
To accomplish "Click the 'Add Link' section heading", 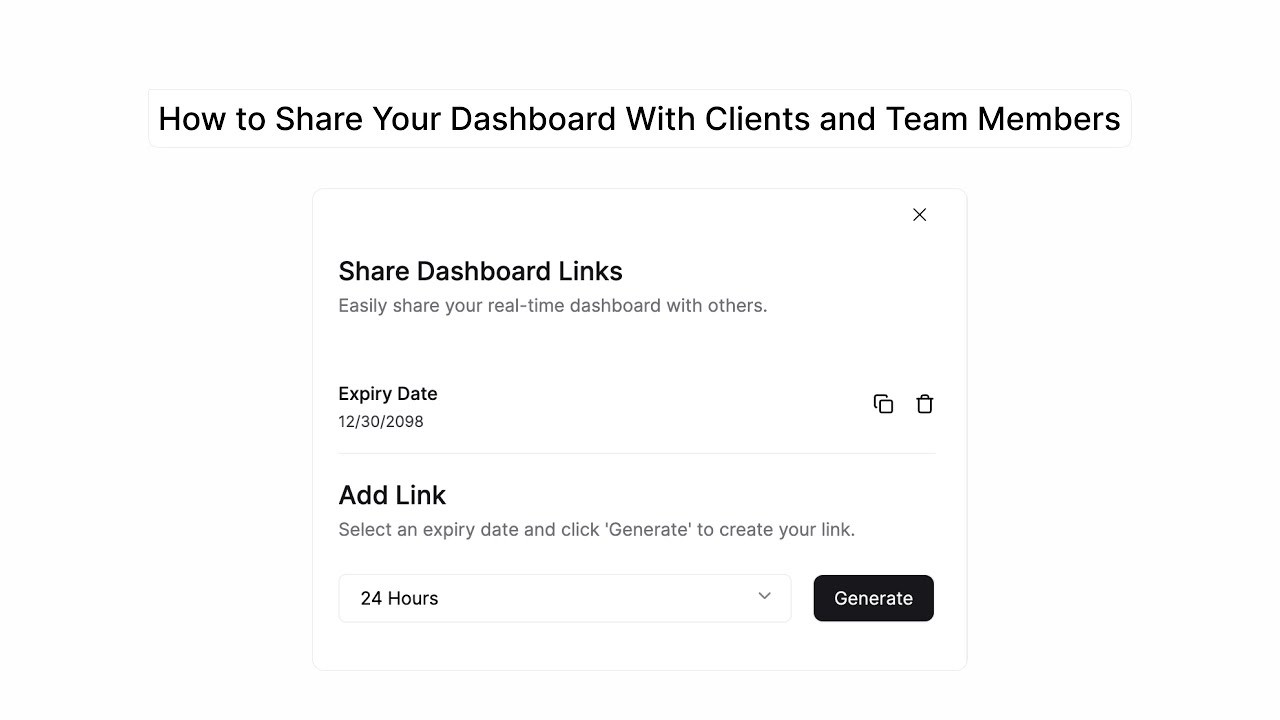I will (392, 495).
